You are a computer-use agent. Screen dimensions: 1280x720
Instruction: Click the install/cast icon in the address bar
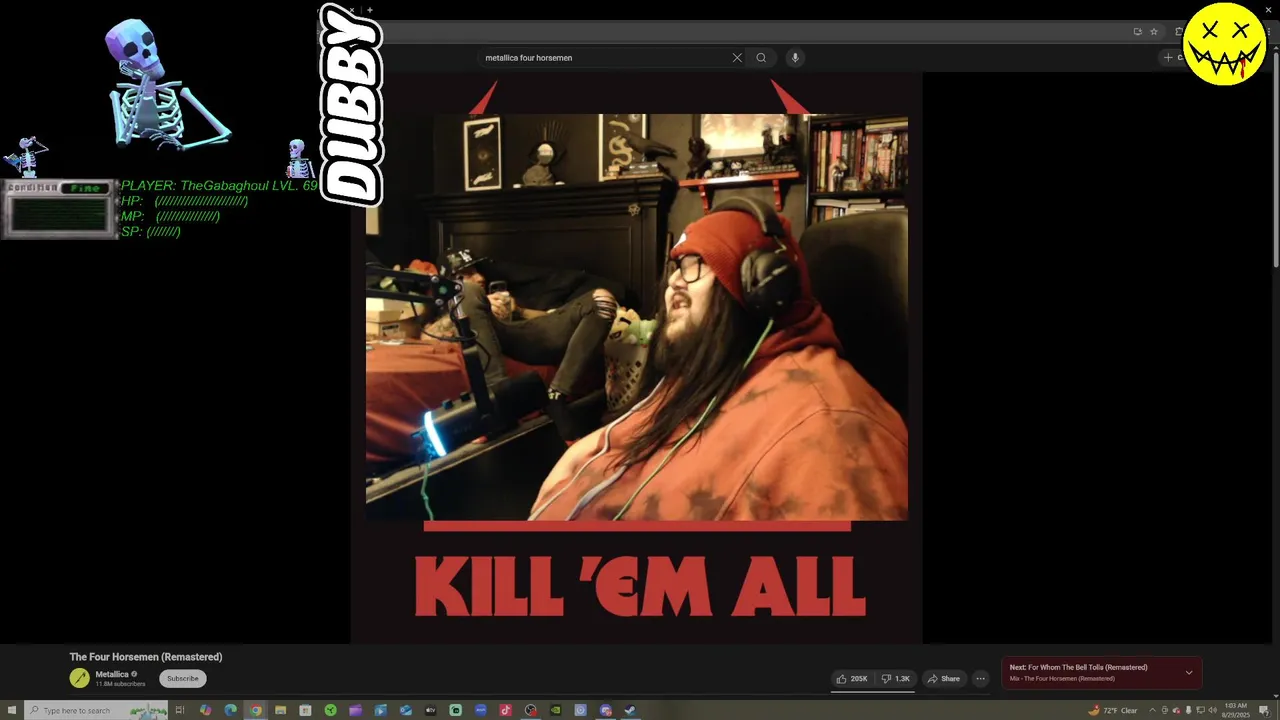1137,32
